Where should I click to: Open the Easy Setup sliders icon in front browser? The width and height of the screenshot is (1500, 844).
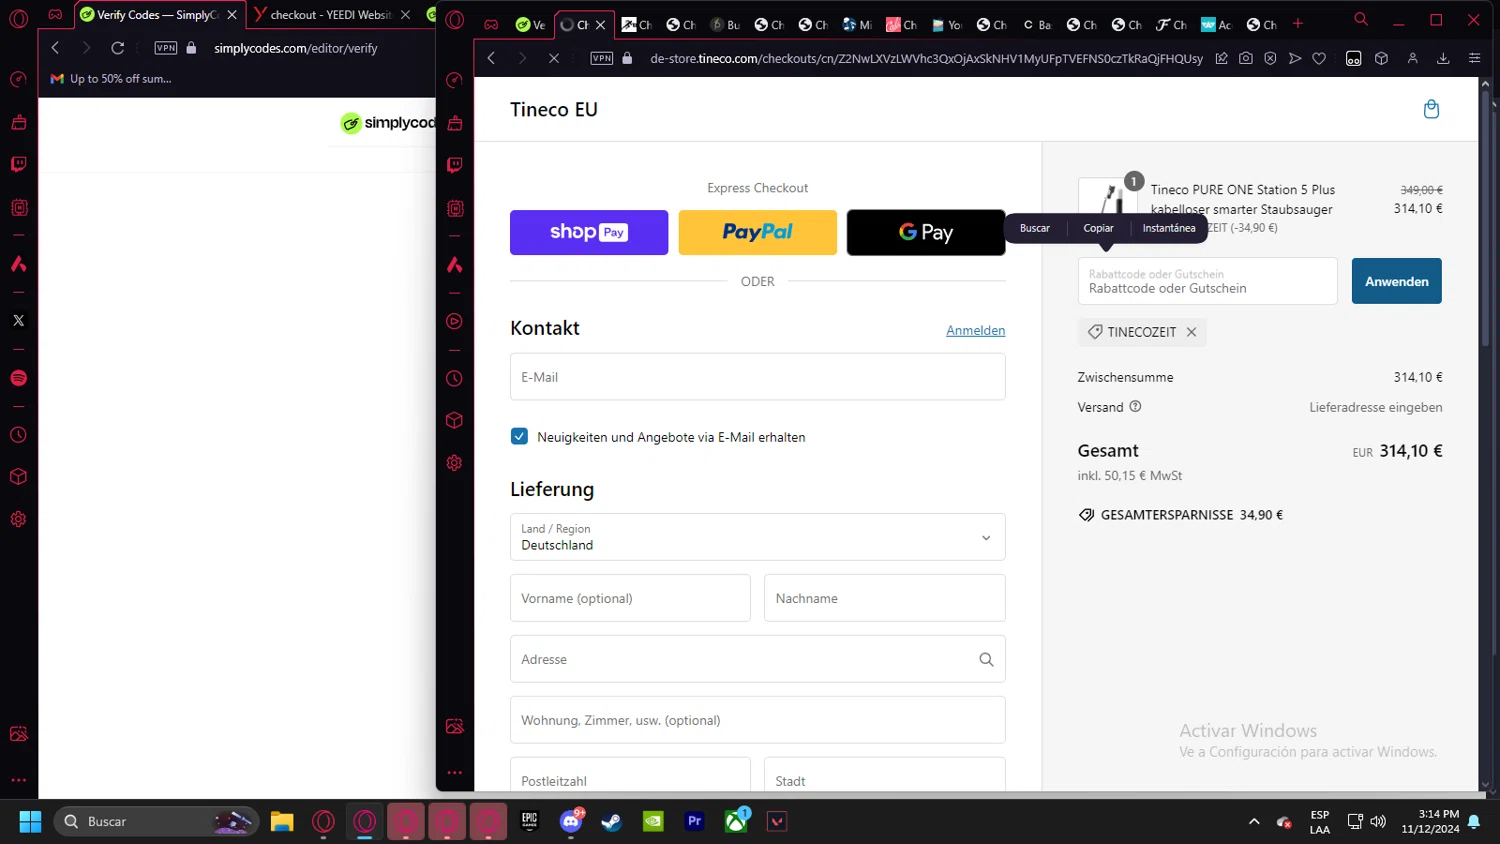pos(1474,59)
